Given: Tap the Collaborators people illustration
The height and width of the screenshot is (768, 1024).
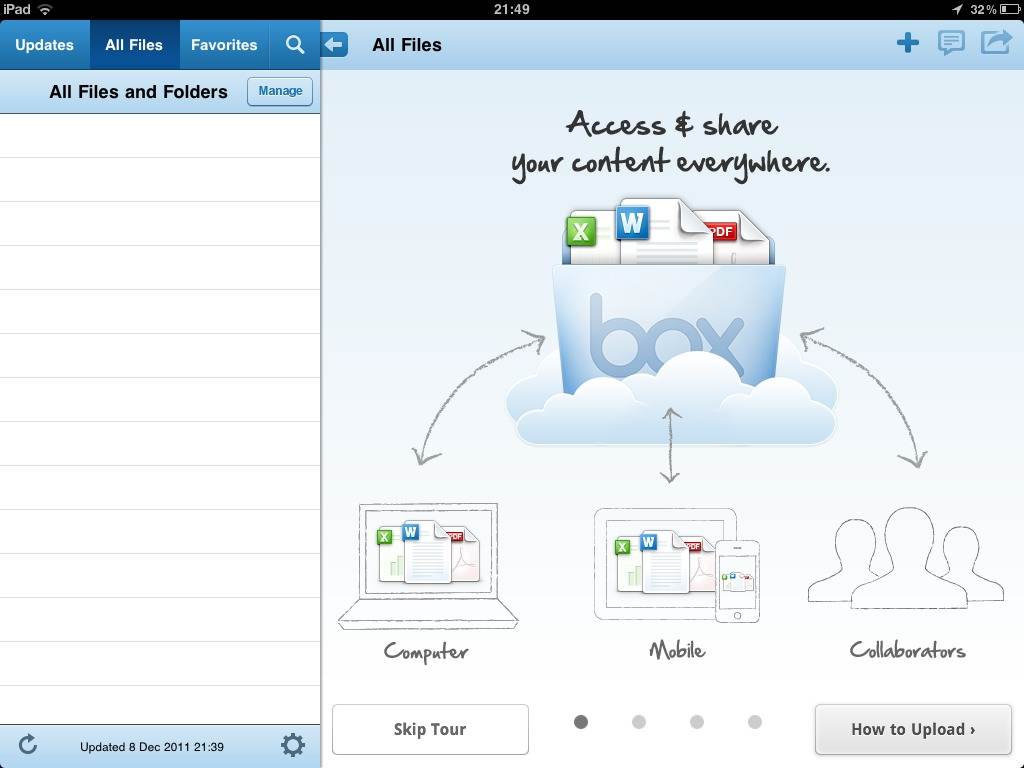Looking at the screenshot, I should (906, 560).
